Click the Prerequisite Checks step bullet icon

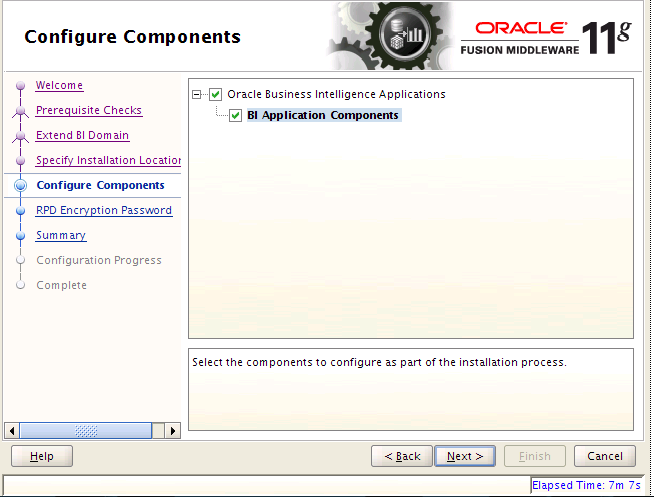(20, 111)
